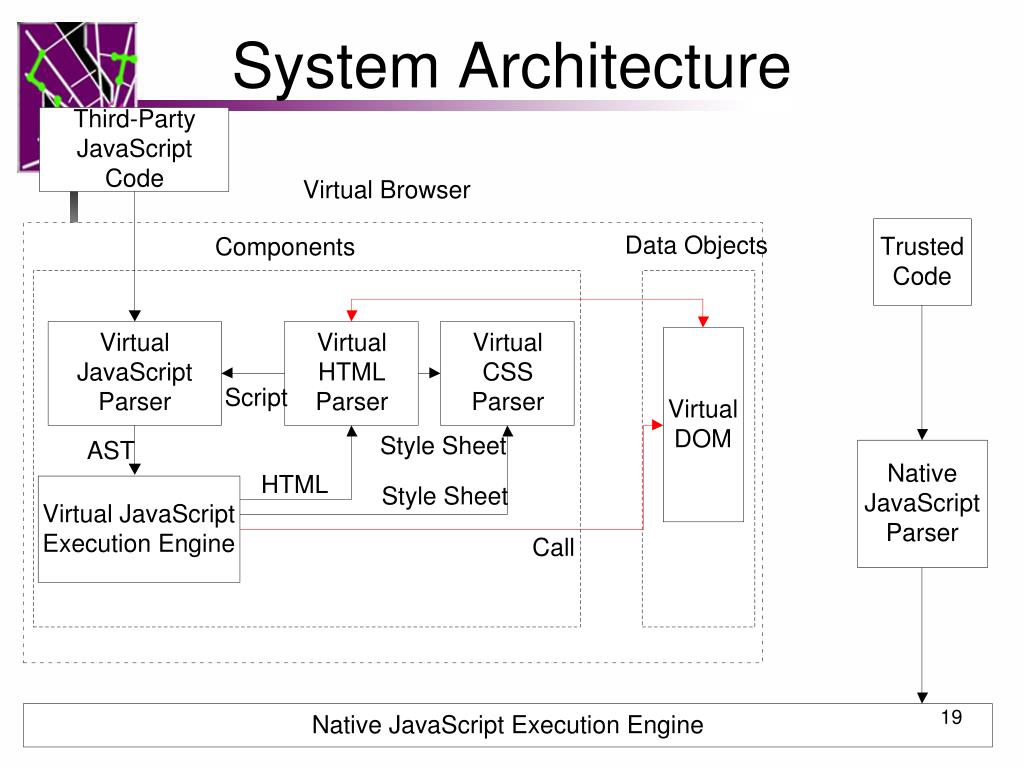Click the upper Style Sheet label
1024x768 pixels.
click(443, 446)
